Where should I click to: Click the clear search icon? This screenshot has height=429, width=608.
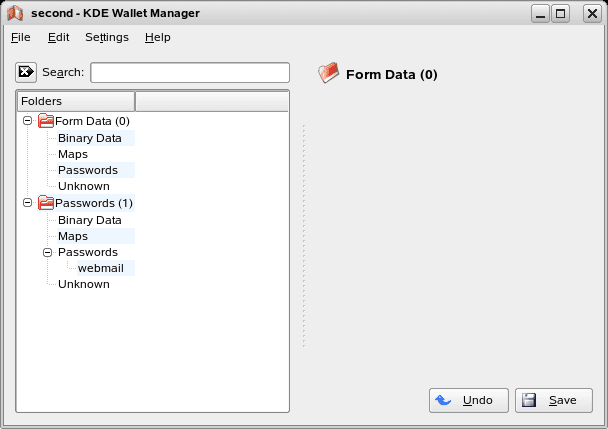click(x=26, y=72)
